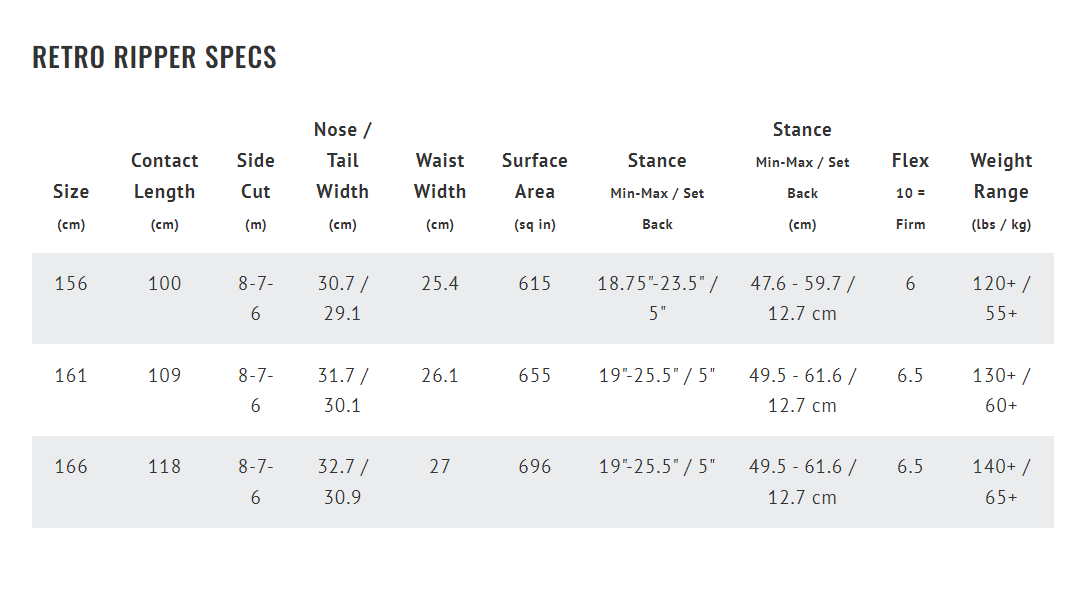Select the 166 size cell

[71, 467]
